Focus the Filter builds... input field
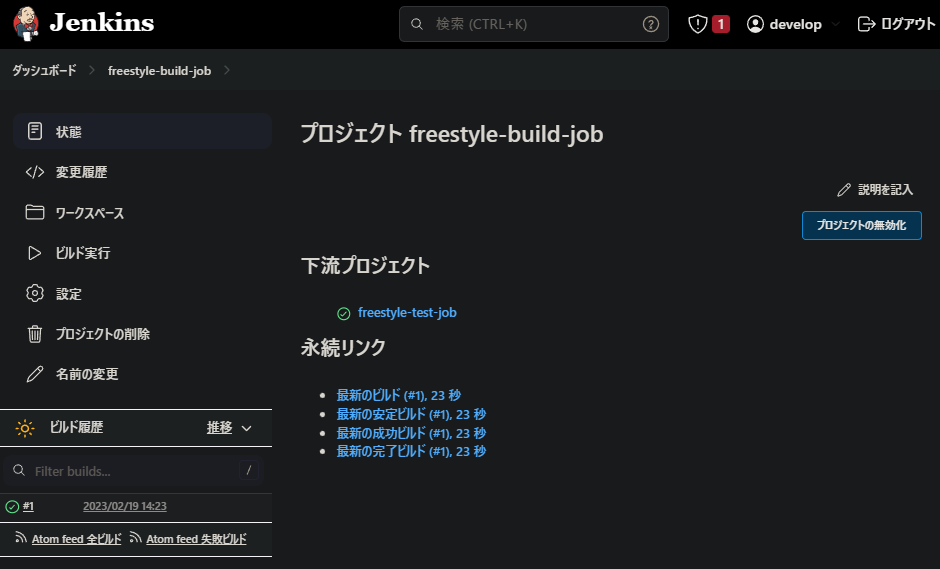This screenshot has width=940, height=569. 133,471
